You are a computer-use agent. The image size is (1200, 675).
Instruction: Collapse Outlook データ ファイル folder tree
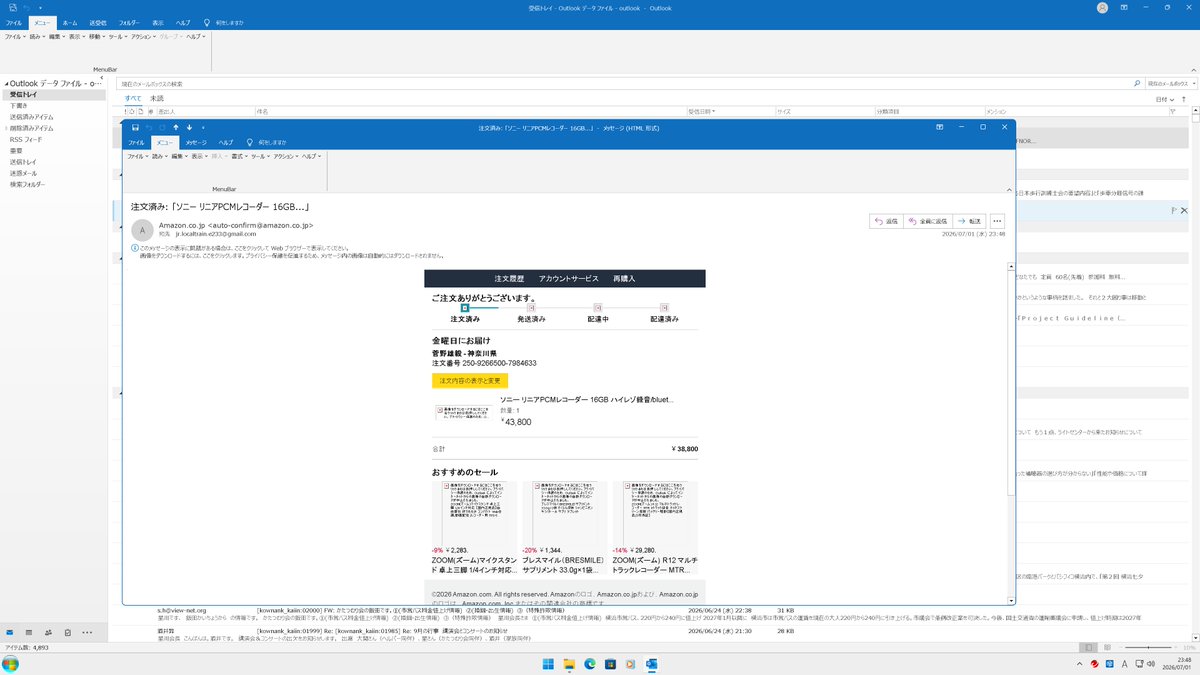point(4,83)
